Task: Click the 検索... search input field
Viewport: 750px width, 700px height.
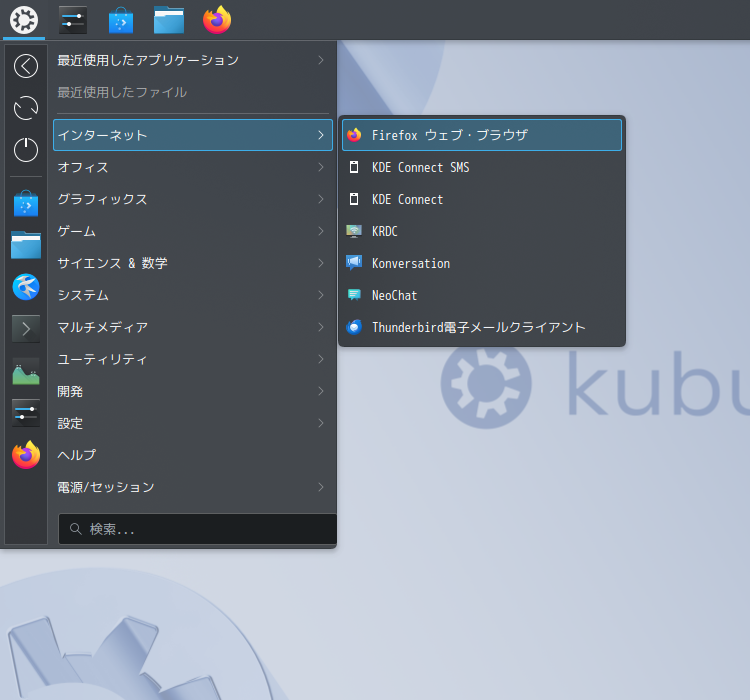Action: point(198,529)
